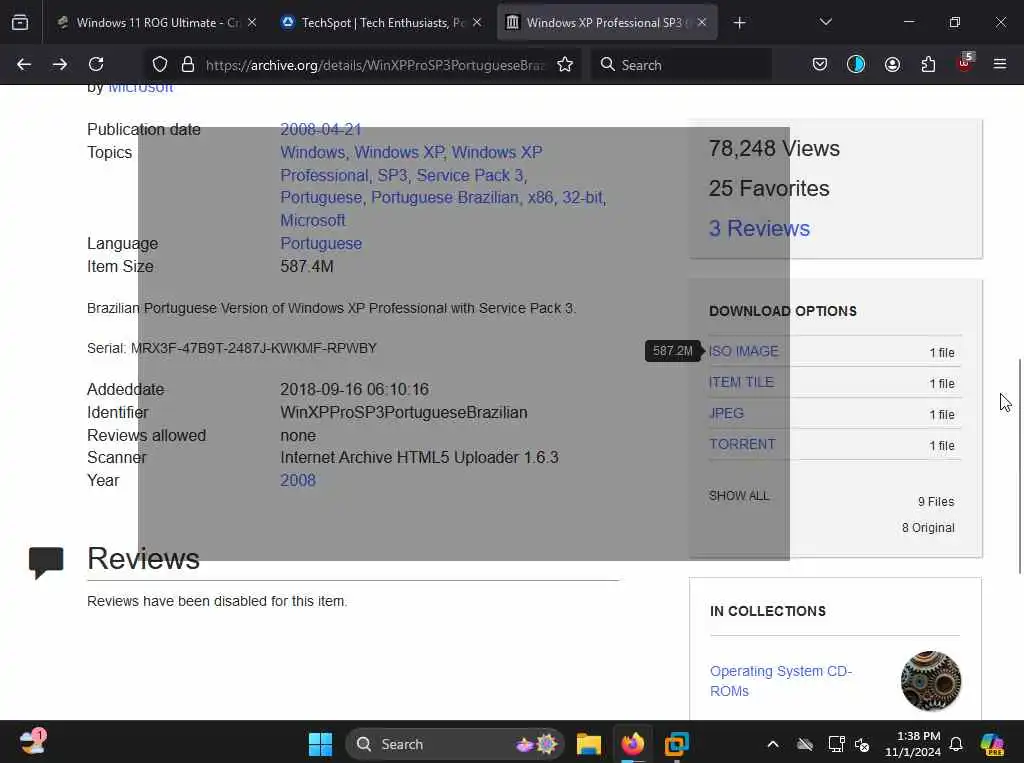
Task: Click the taskbar Search box
Action: tap(455, 744)
